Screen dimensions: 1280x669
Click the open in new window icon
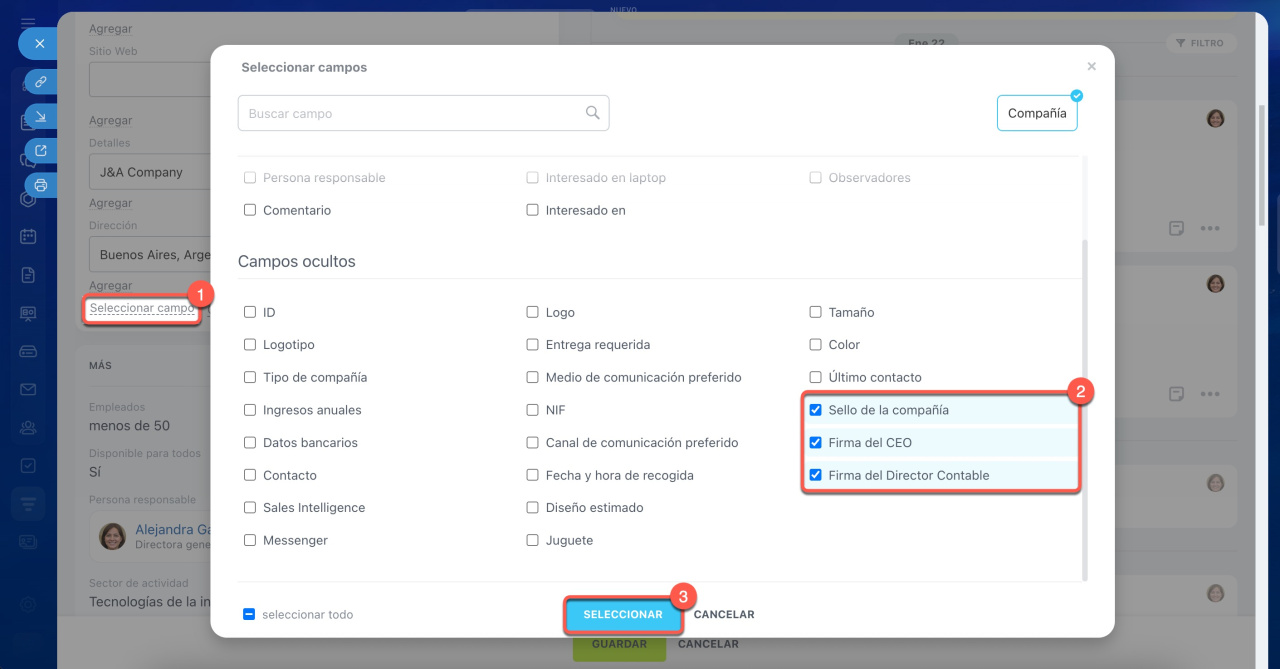coord(41,150)
